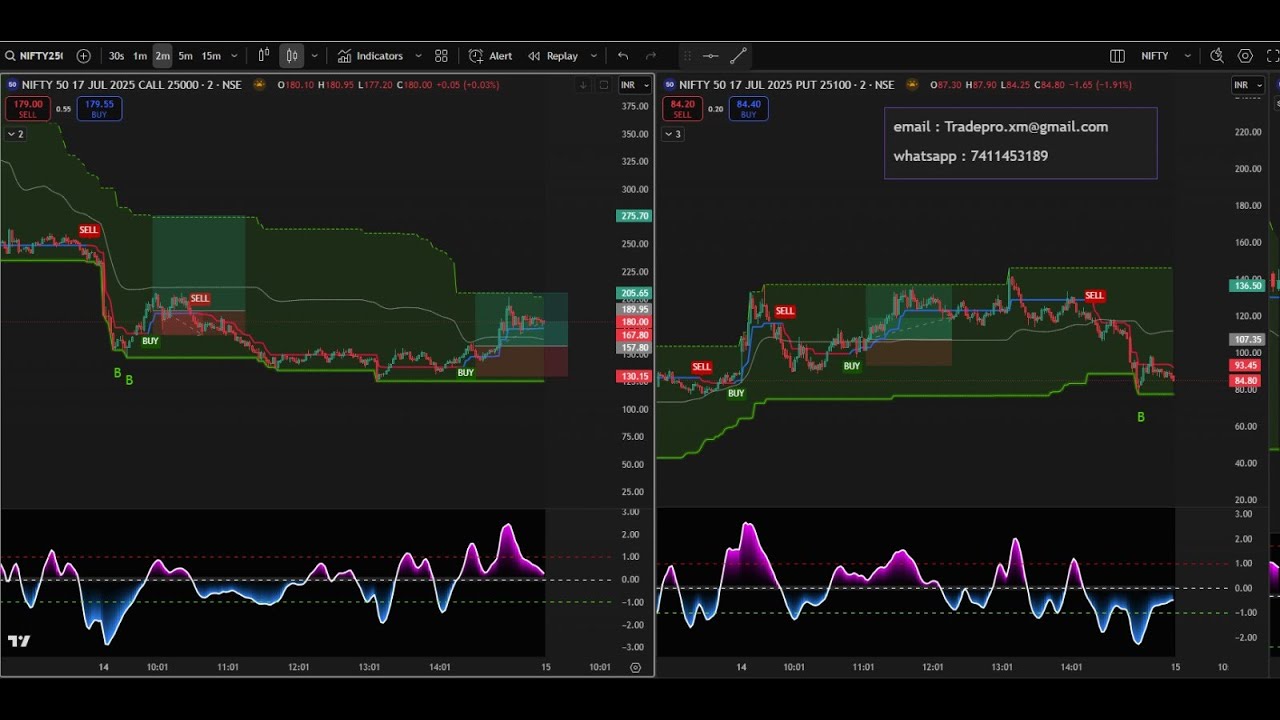The height and width of the screenshot is (720, 1280).
Task: Collapse indicator legend on CALL chart
Action: [16, 134]
